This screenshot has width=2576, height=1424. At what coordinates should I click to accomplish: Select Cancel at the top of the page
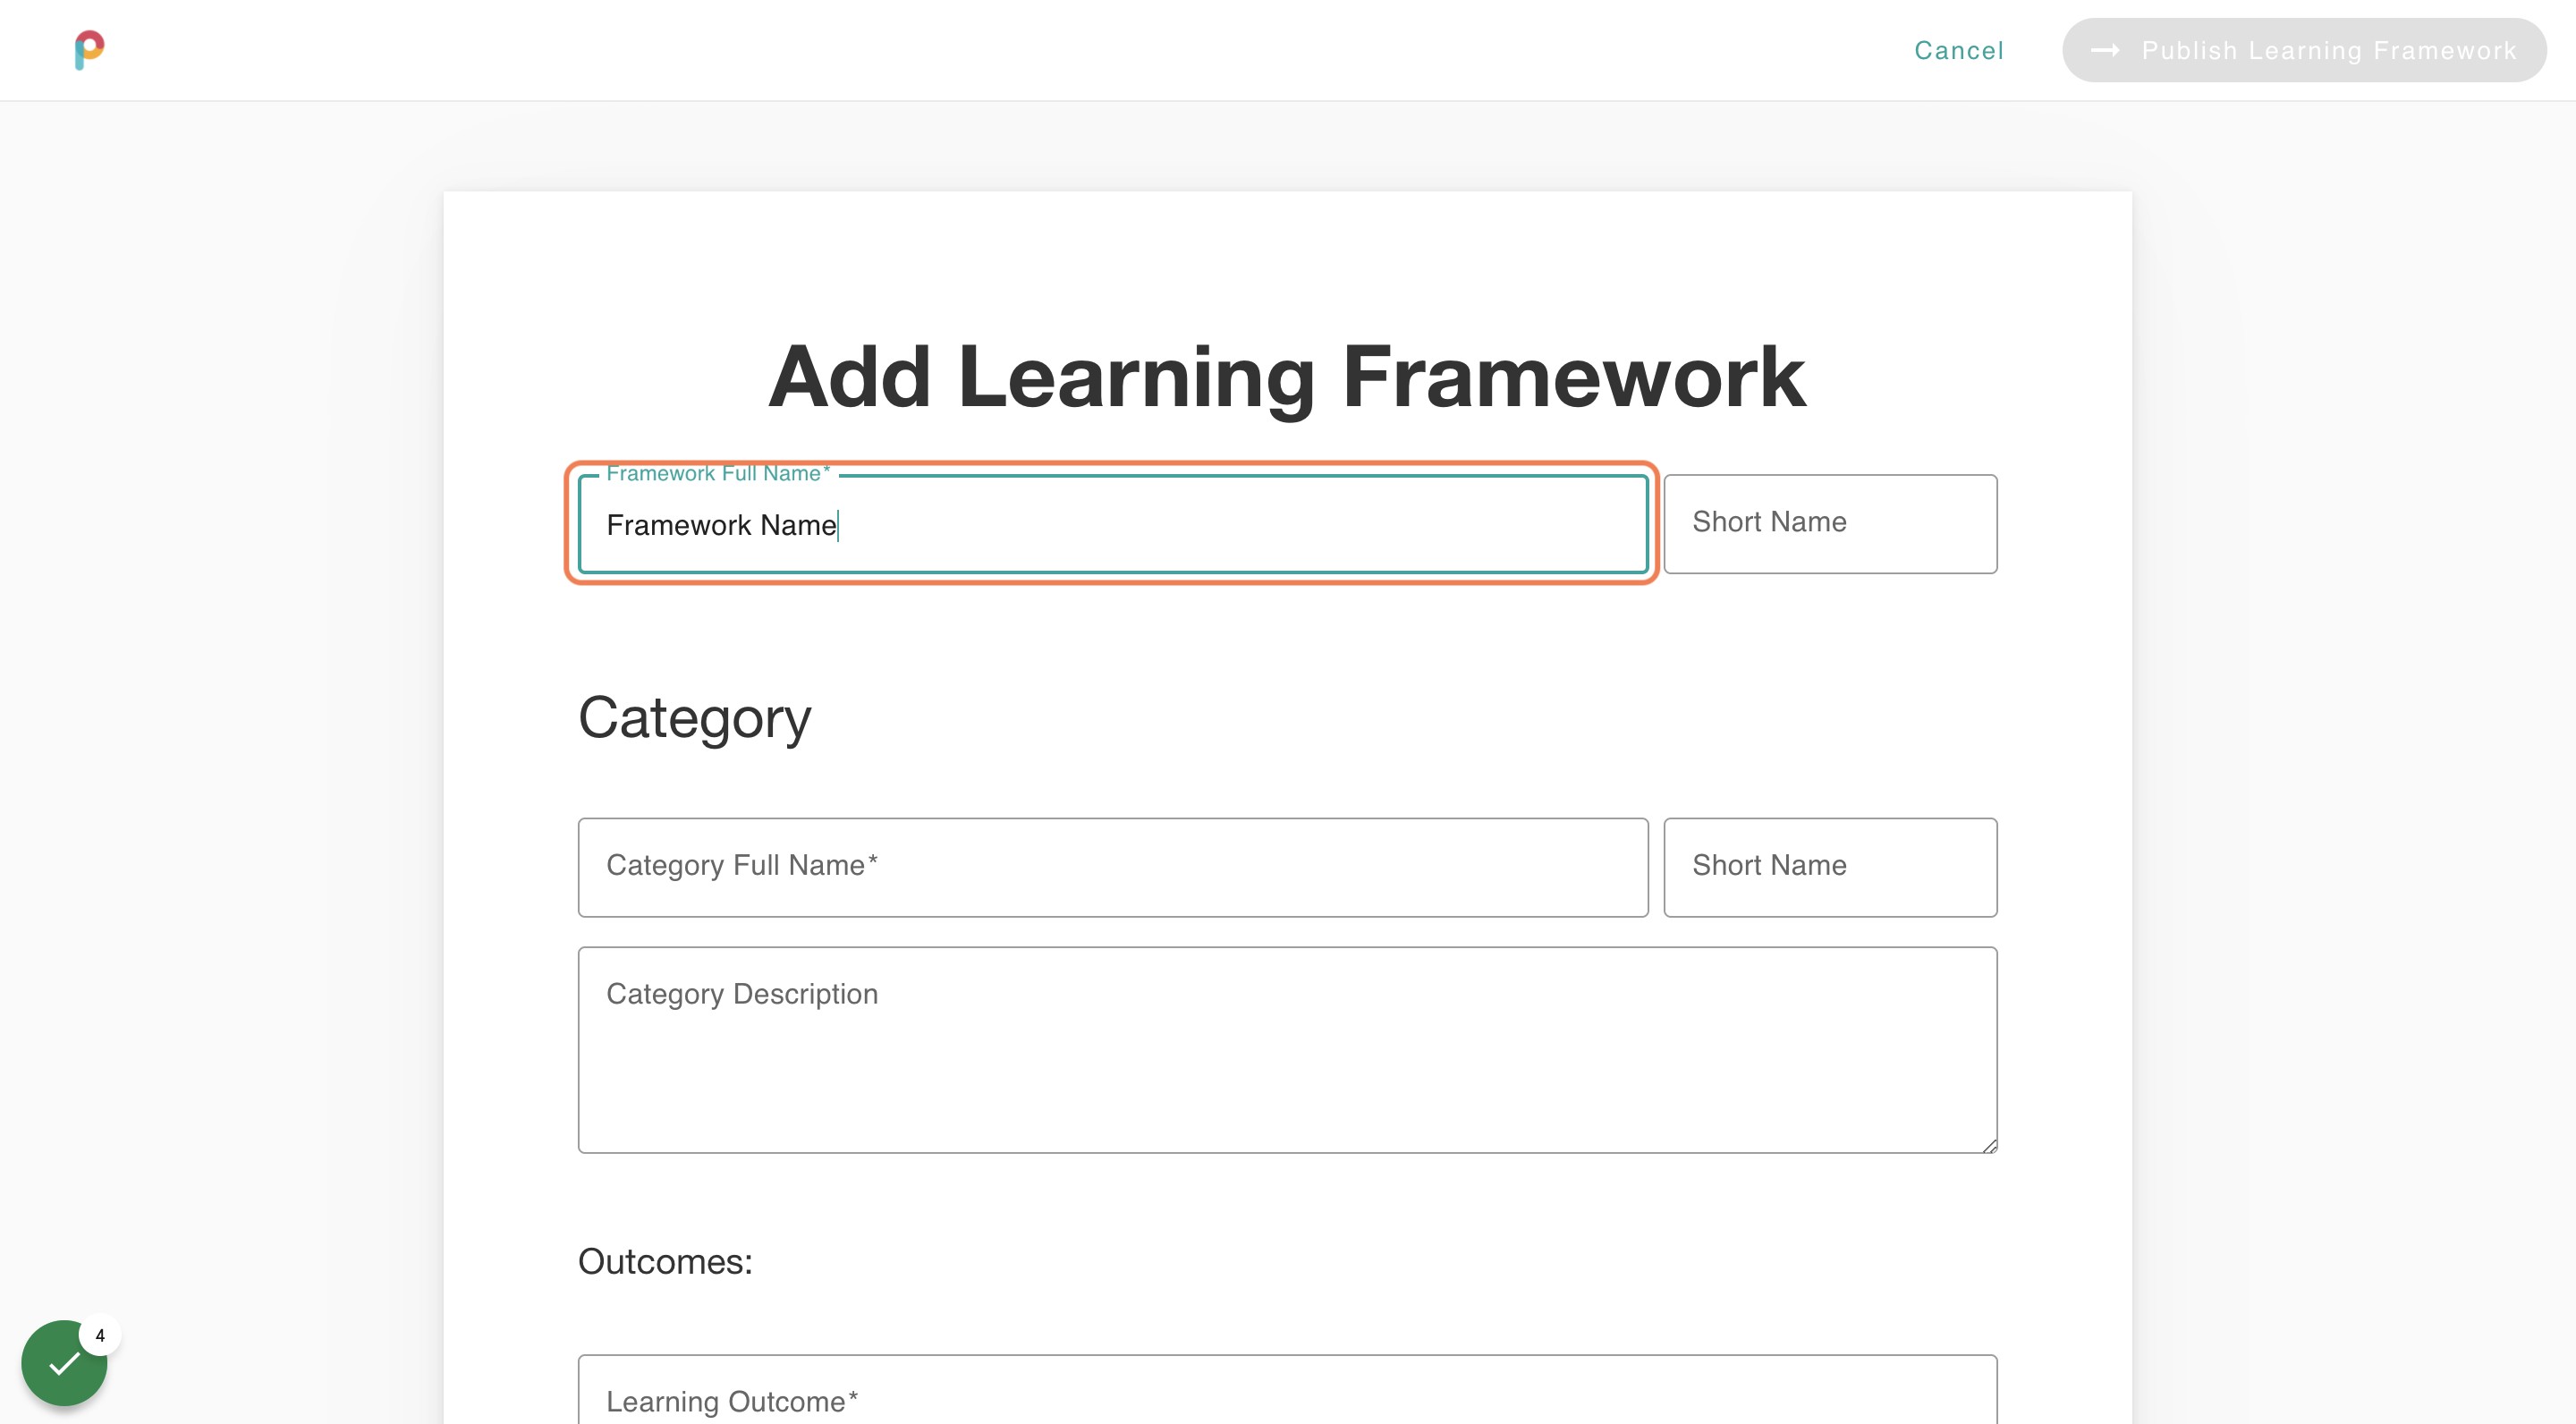pyautogui.click(x=1958, y=50)
